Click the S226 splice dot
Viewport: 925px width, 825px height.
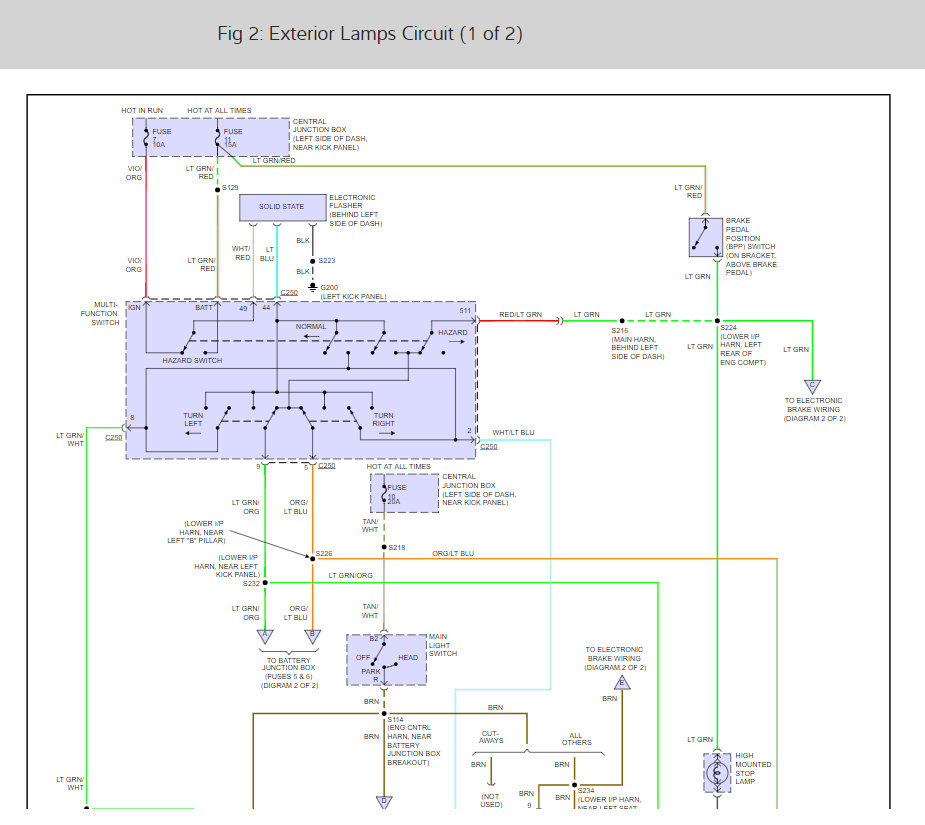pyautogui.click(x=312, y=558)
